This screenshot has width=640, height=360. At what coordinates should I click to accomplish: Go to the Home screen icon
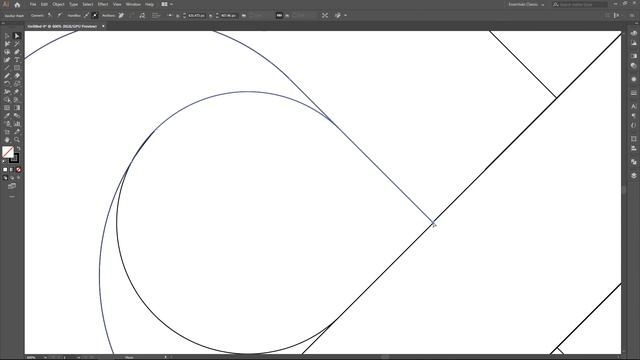click(x=17, y=4)
